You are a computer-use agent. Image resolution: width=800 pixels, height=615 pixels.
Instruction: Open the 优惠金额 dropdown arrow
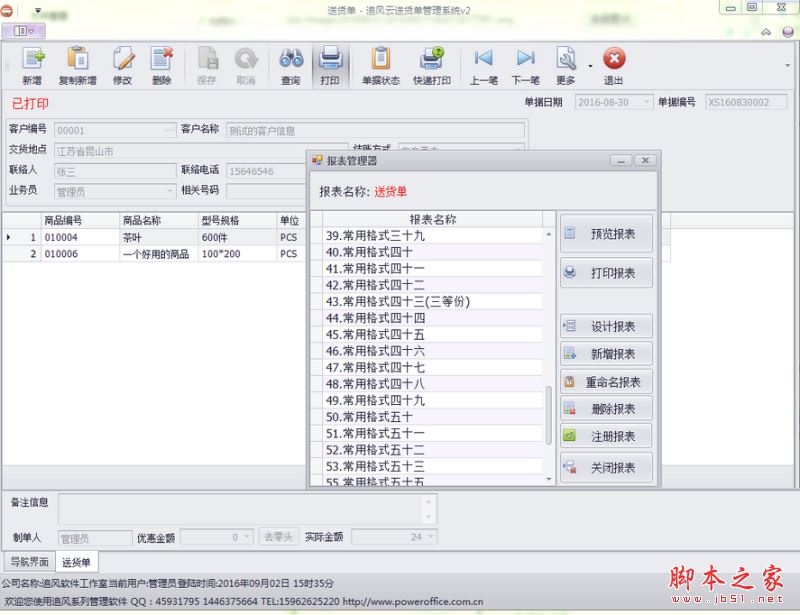coord(247,537)
